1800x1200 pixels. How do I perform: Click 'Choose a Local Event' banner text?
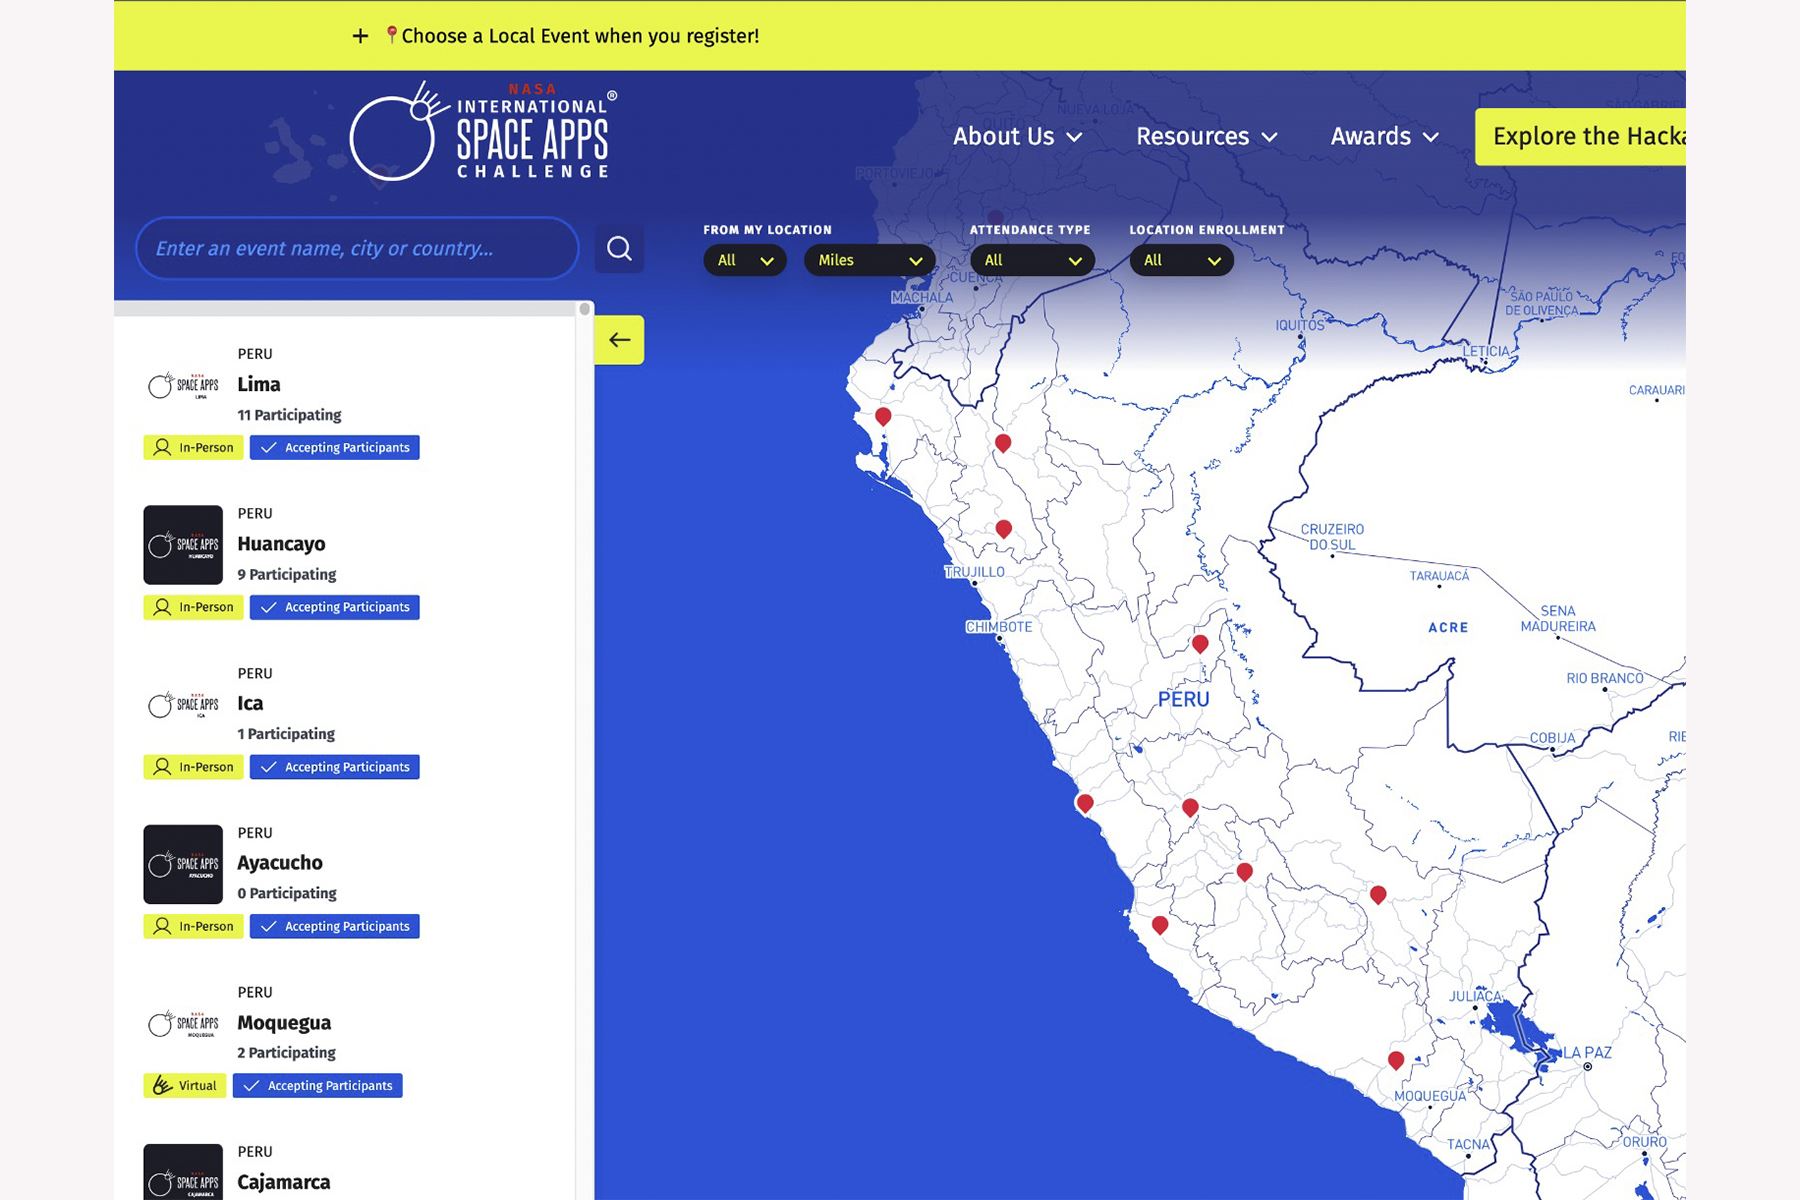[580, 36]
